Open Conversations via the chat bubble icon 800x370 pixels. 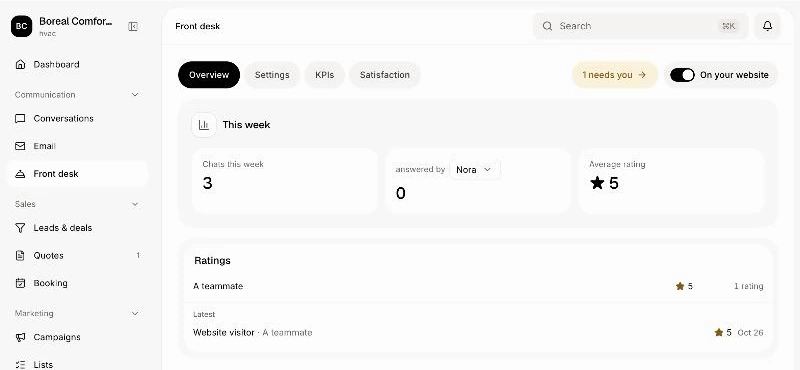pos(20,118)
